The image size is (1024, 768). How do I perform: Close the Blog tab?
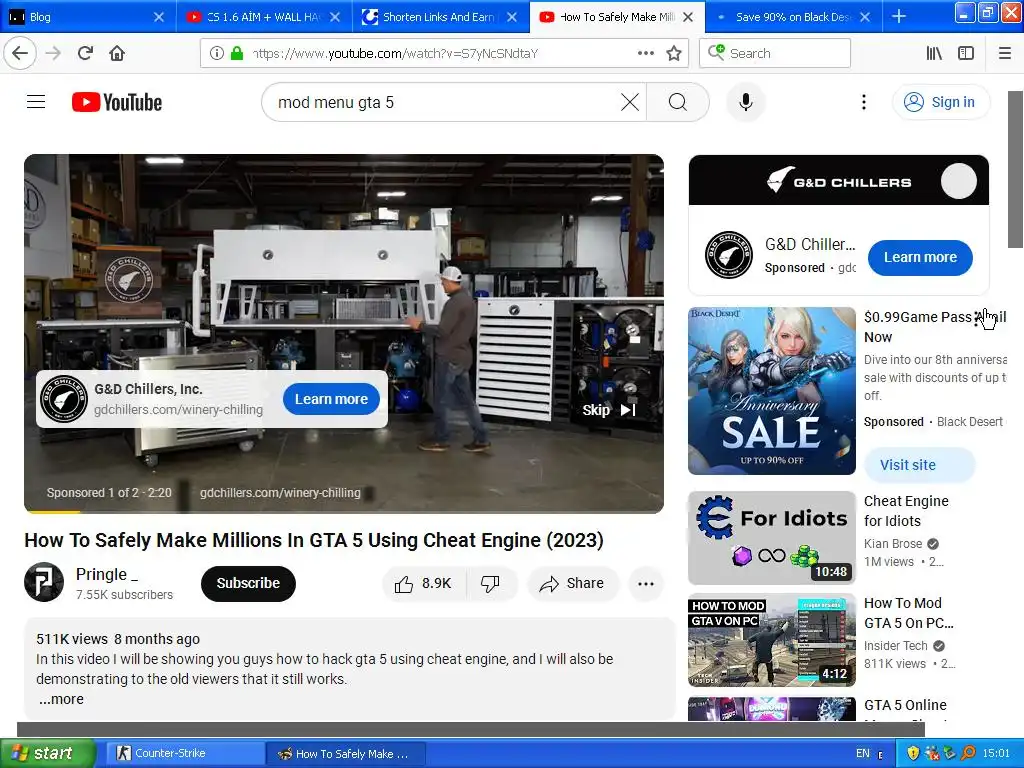pyautogui.click(x=159, y=17)
